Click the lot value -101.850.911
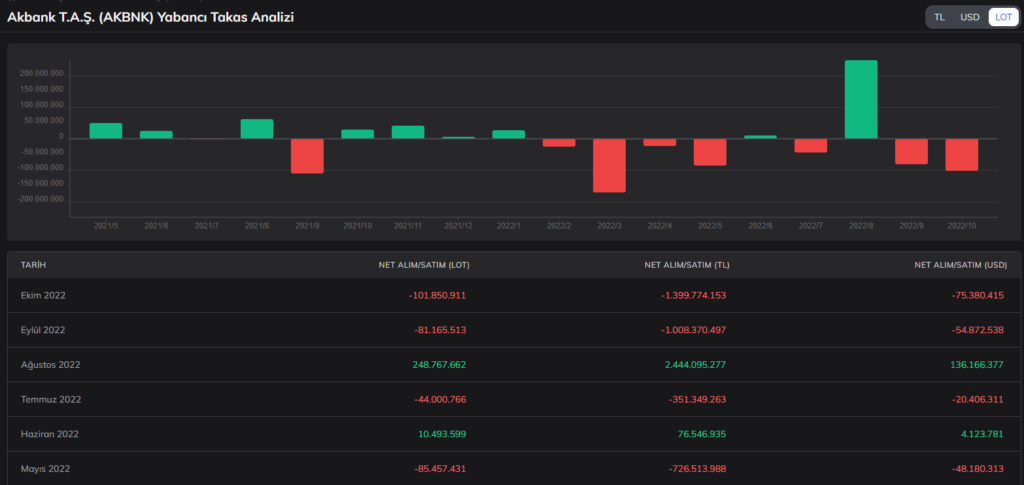 pyautogui.click(x=437, y=295)
